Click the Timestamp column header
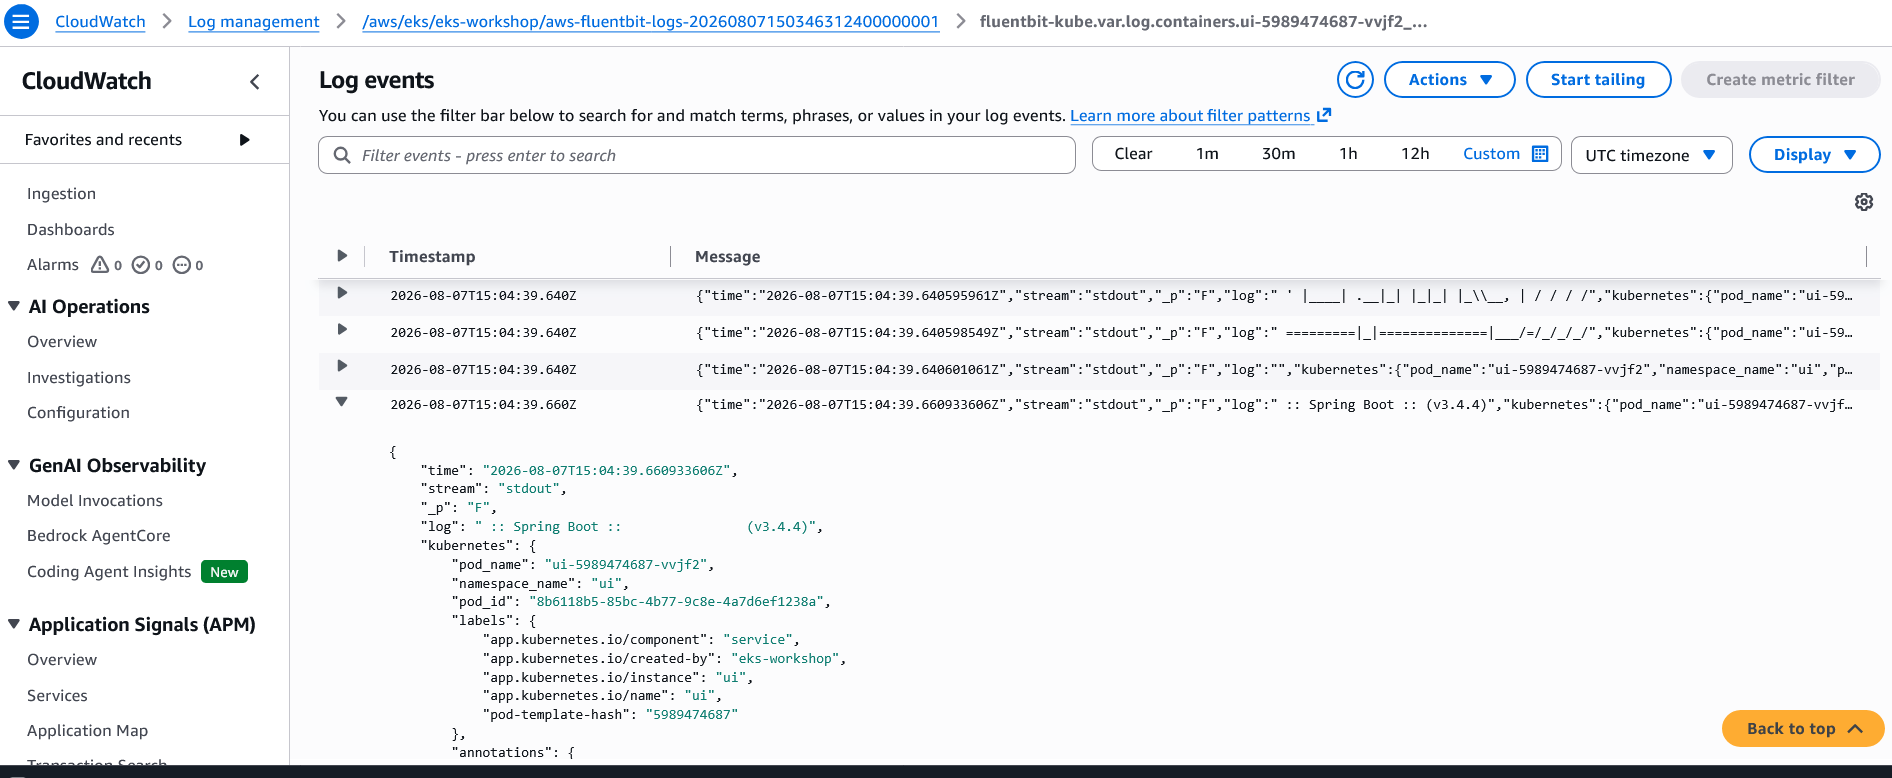 coord(432,257)
